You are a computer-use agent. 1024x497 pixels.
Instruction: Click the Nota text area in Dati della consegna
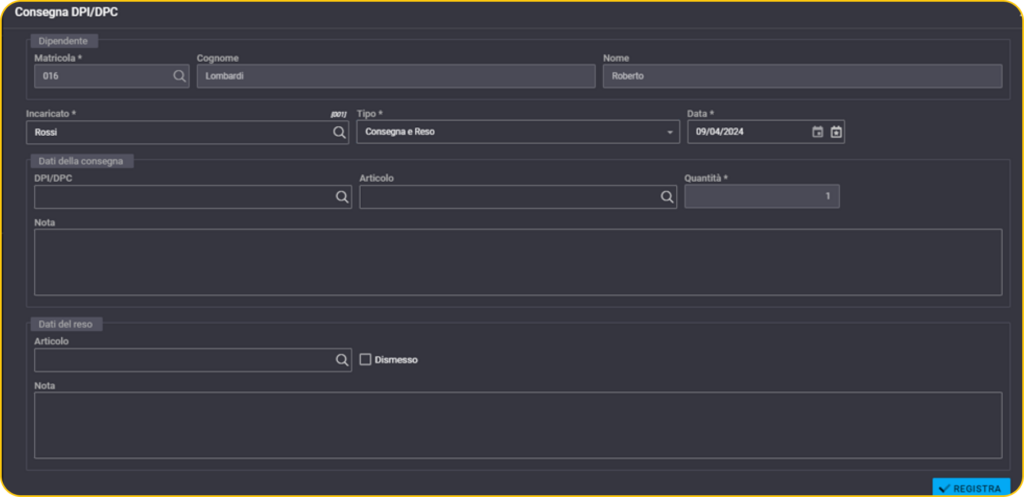[518, 262]
